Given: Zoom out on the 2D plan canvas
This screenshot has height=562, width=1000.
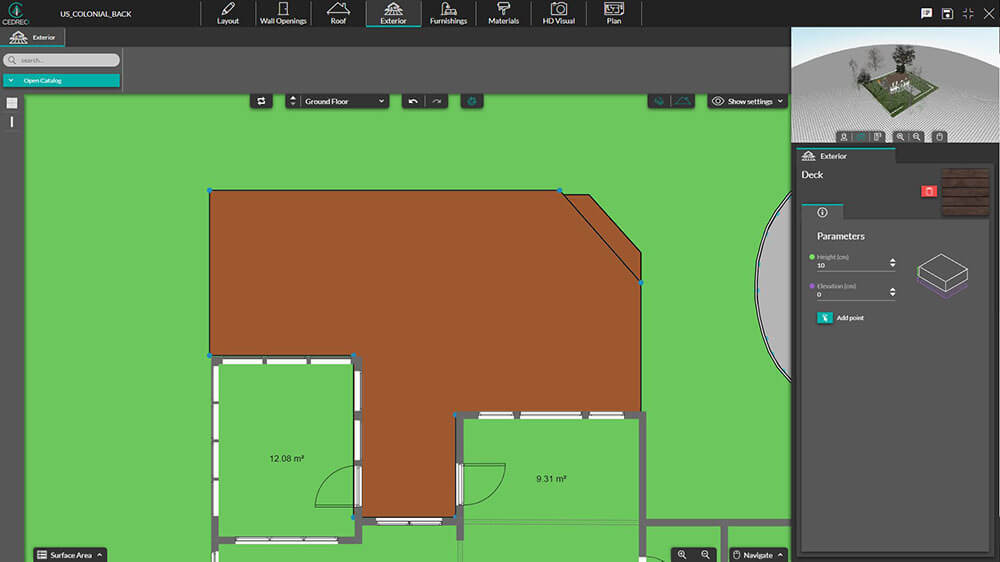Looking at the screenshot, I should click(x=706, y=554).
